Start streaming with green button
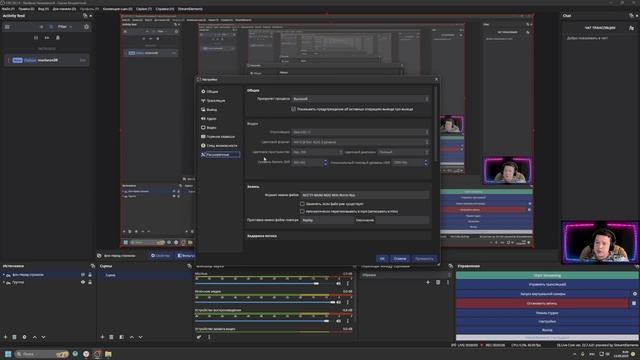This screenshot has width=640, height=360. (547, 276)
